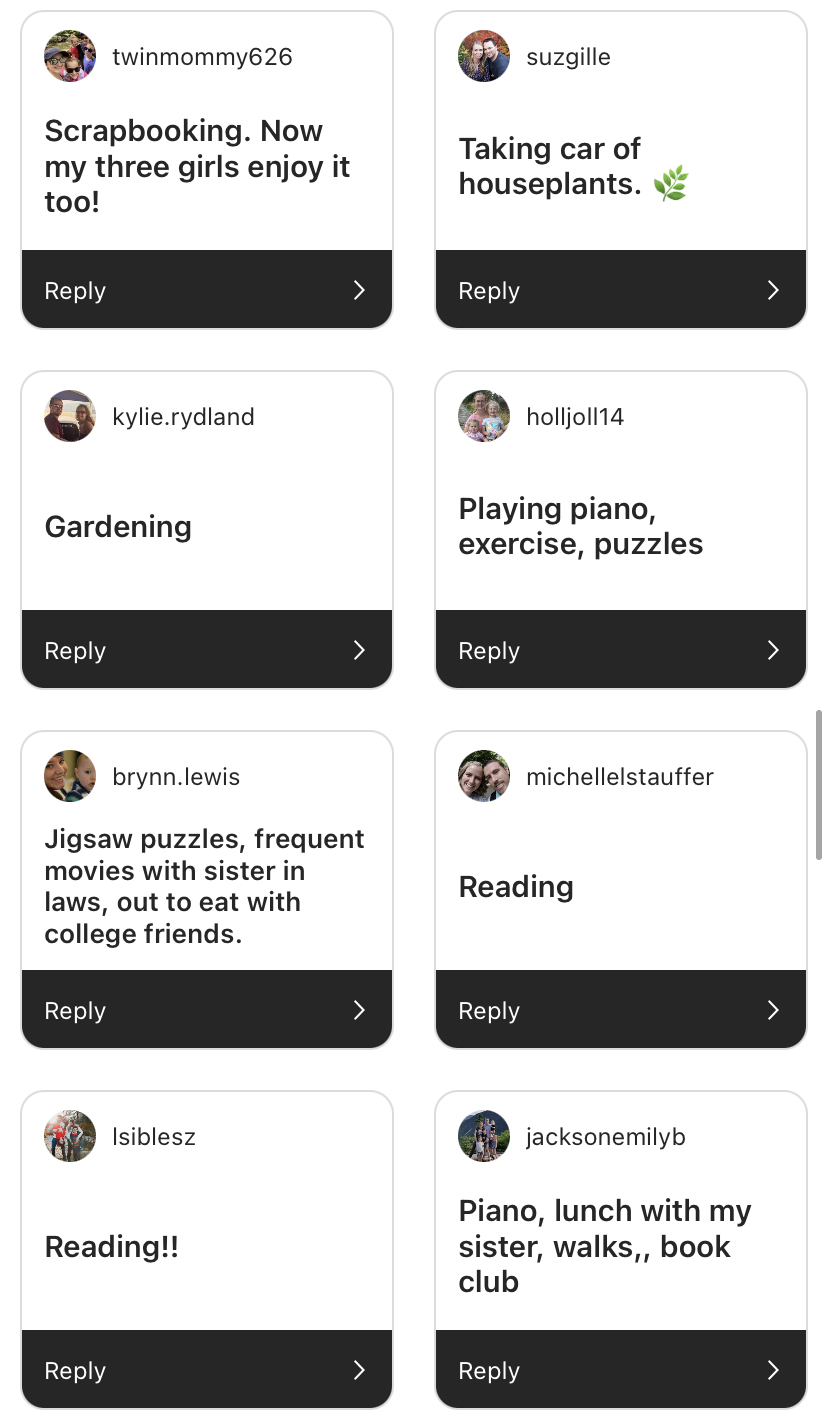The width and height of the screenshot is (828, 1419).
Task: Click chevron arrow on the houseplants response
Action: (x=773, y=290)
